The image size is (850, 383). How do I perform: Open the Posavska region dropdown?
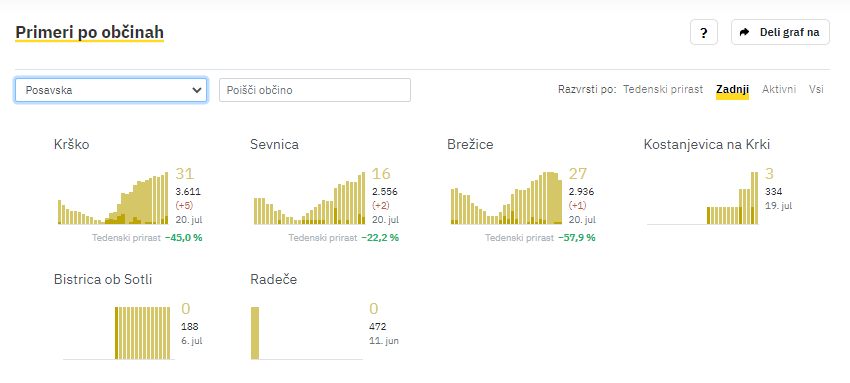[x=111, y=90]
